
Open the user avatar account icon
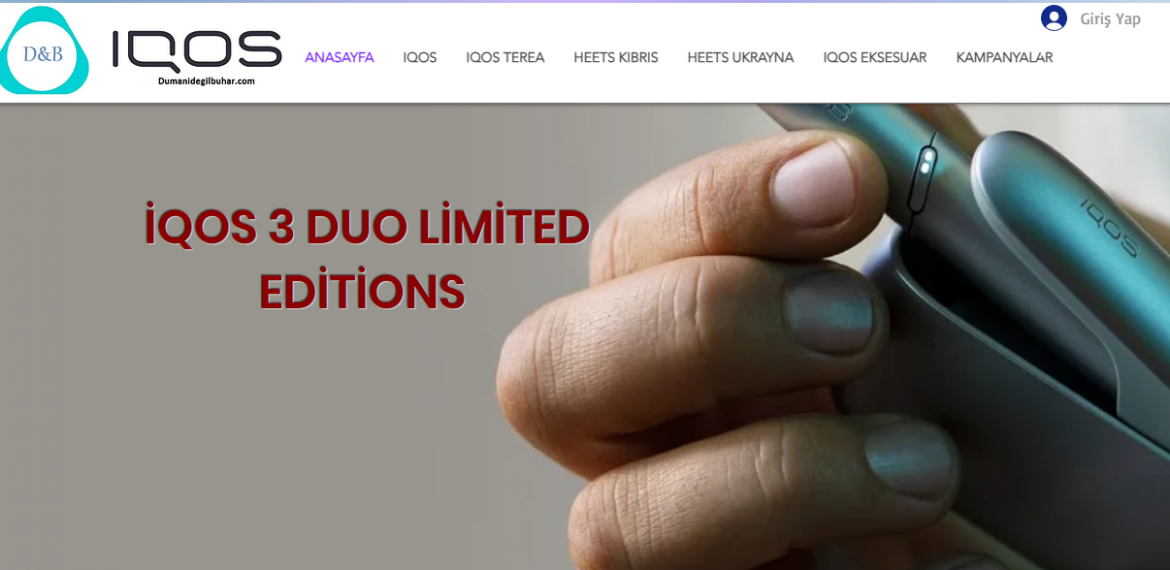pyautogui.click(x=1054, y=18)
